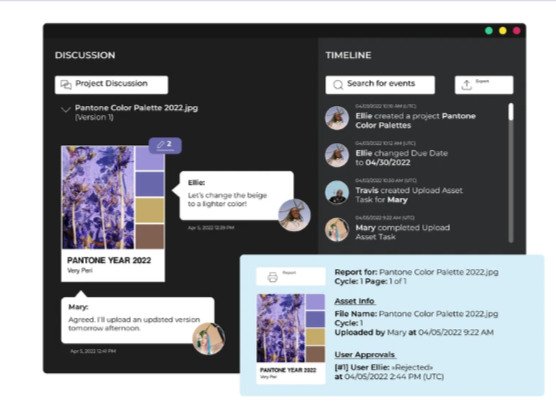Open the Asset Info heading link
This screenshot has width=556, height=411.
tap(355, 301)
